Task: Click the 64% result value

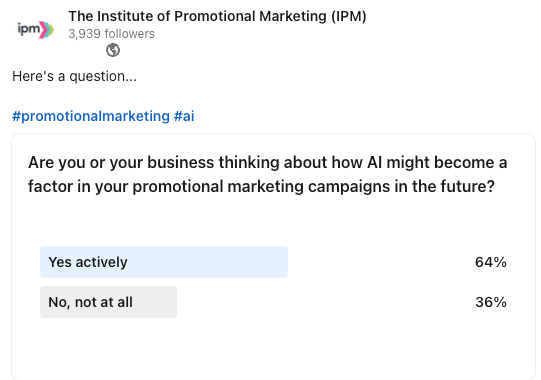Action: [x=491, y=262]
